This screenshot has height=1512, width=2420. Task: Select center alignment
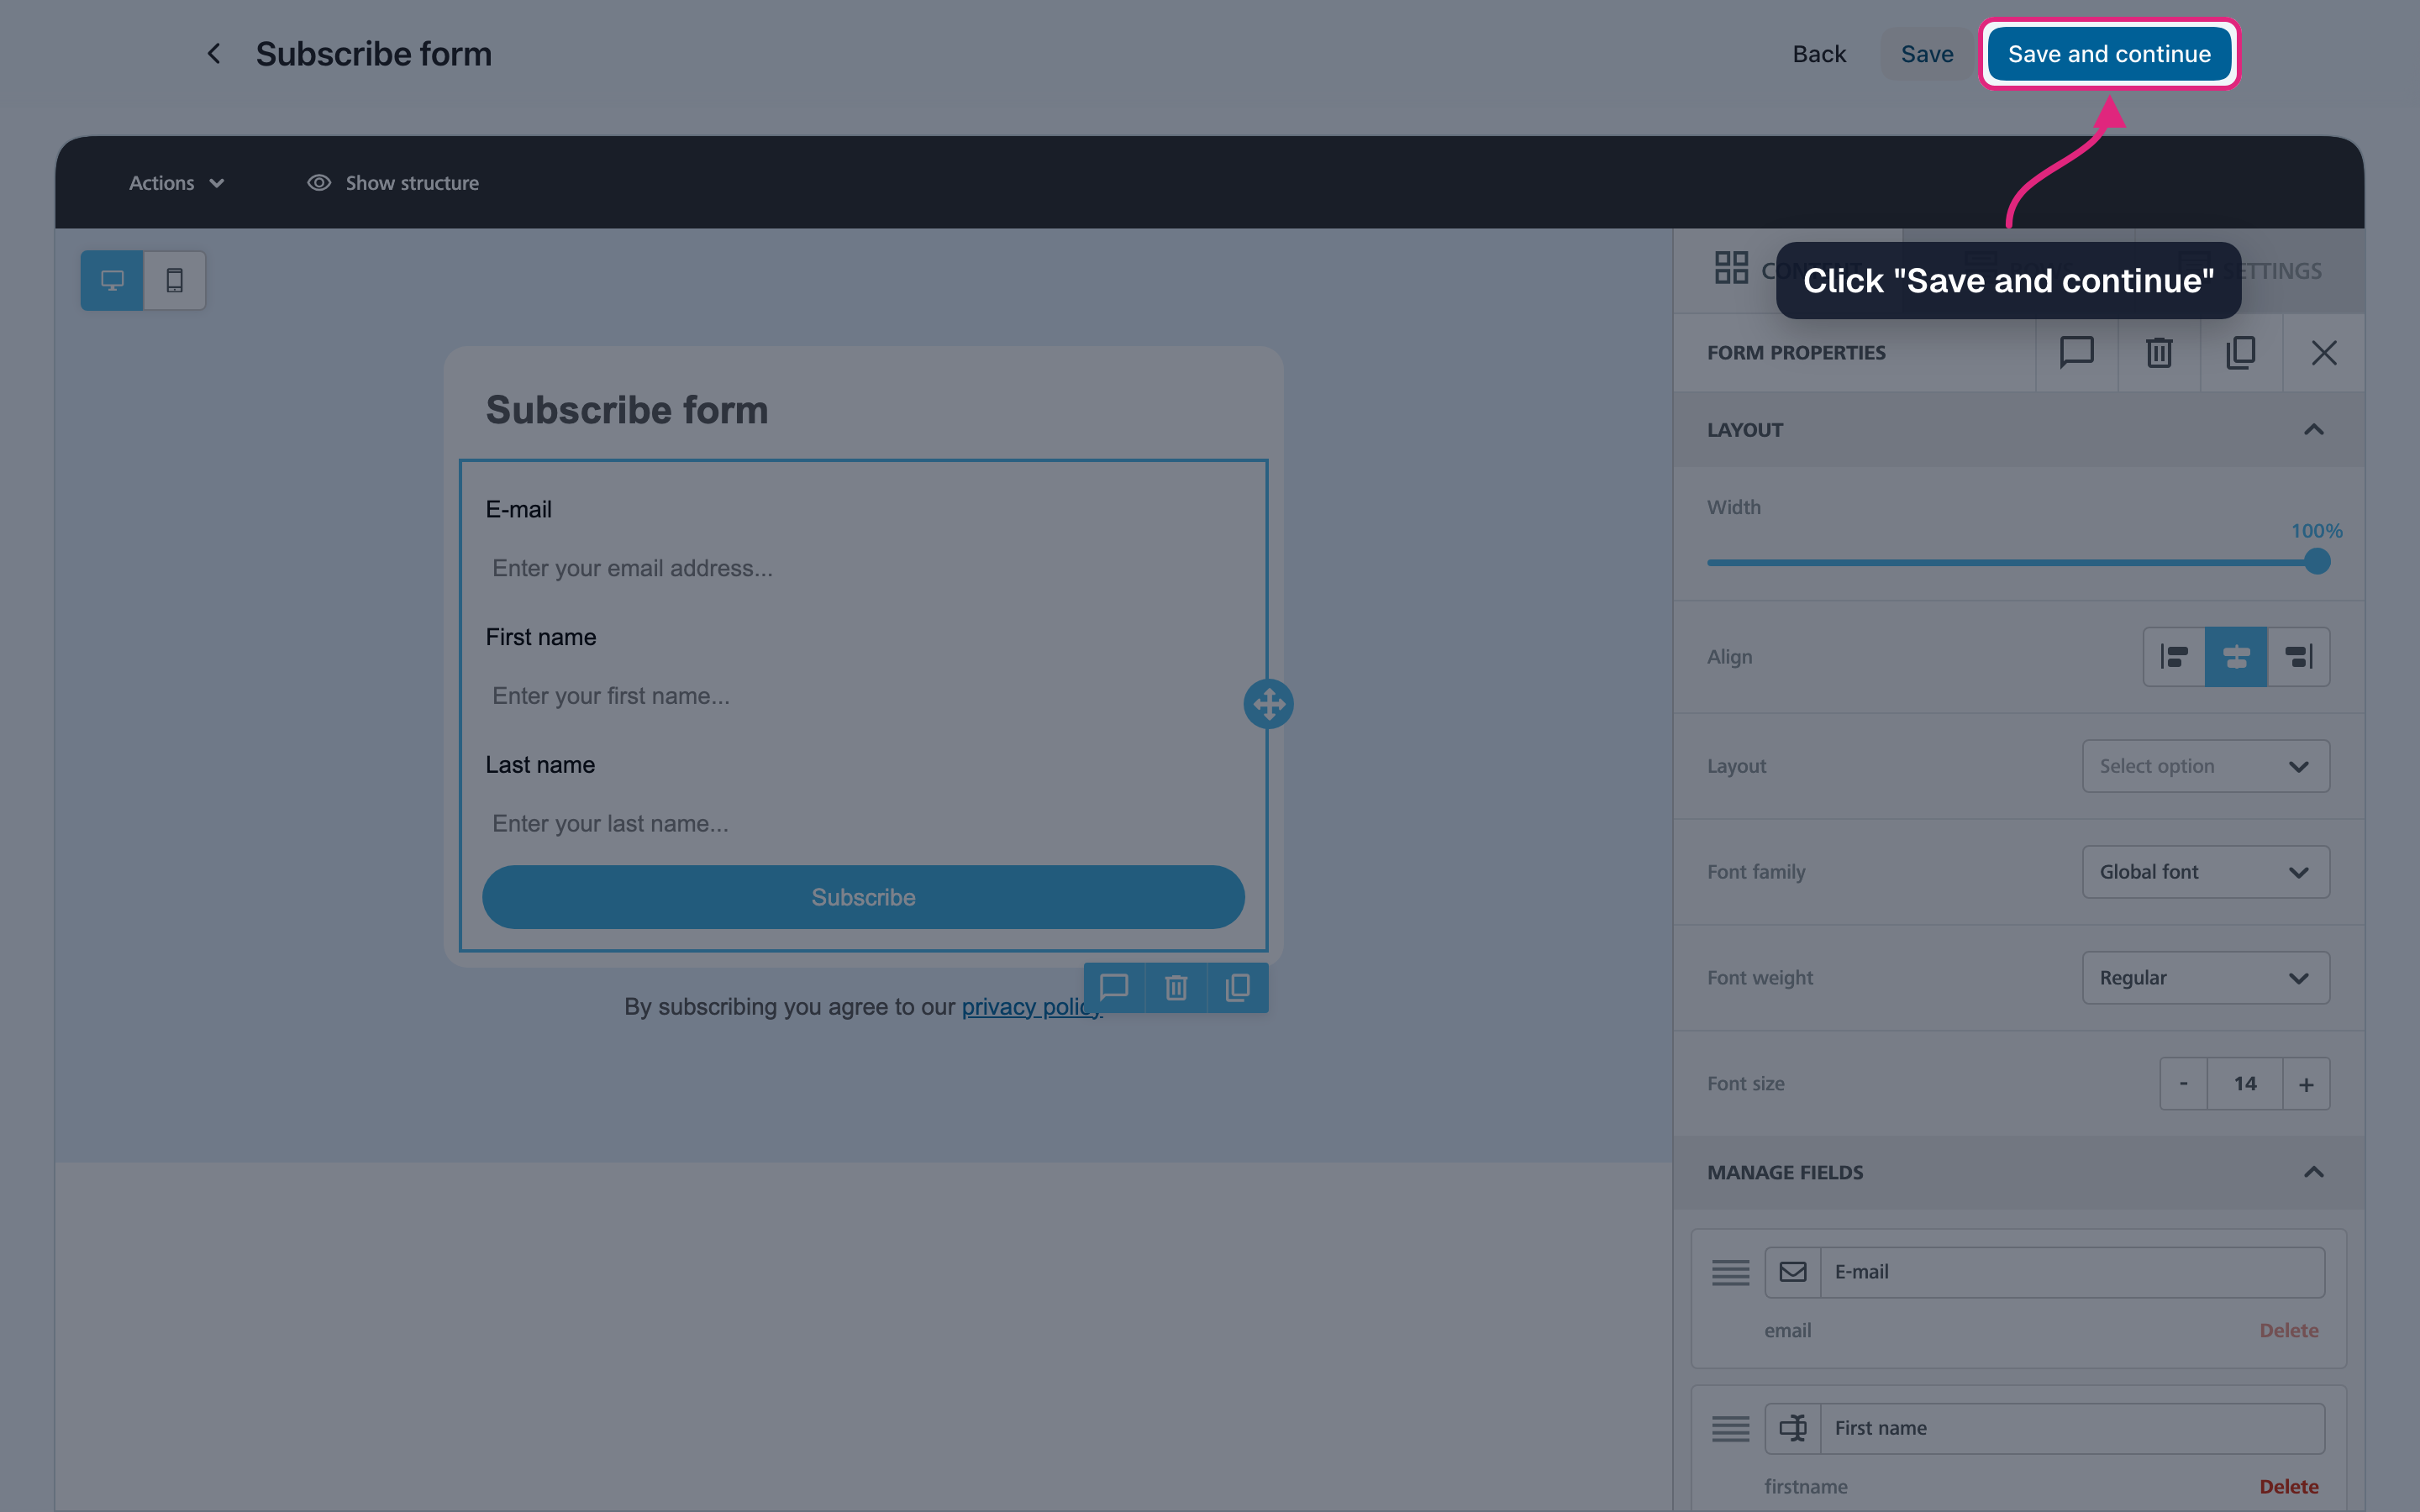coord(2236,657)
